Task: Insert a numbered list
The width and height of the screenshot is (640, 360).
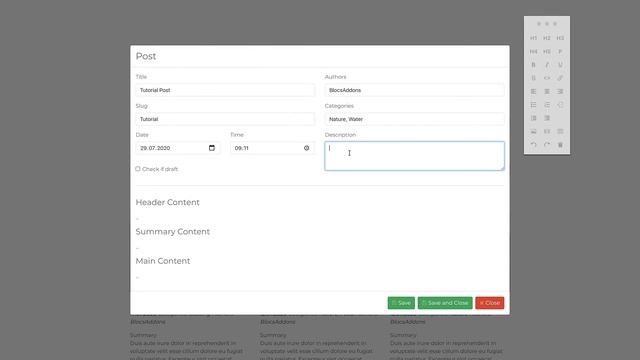Action: (x=547, y=105)
